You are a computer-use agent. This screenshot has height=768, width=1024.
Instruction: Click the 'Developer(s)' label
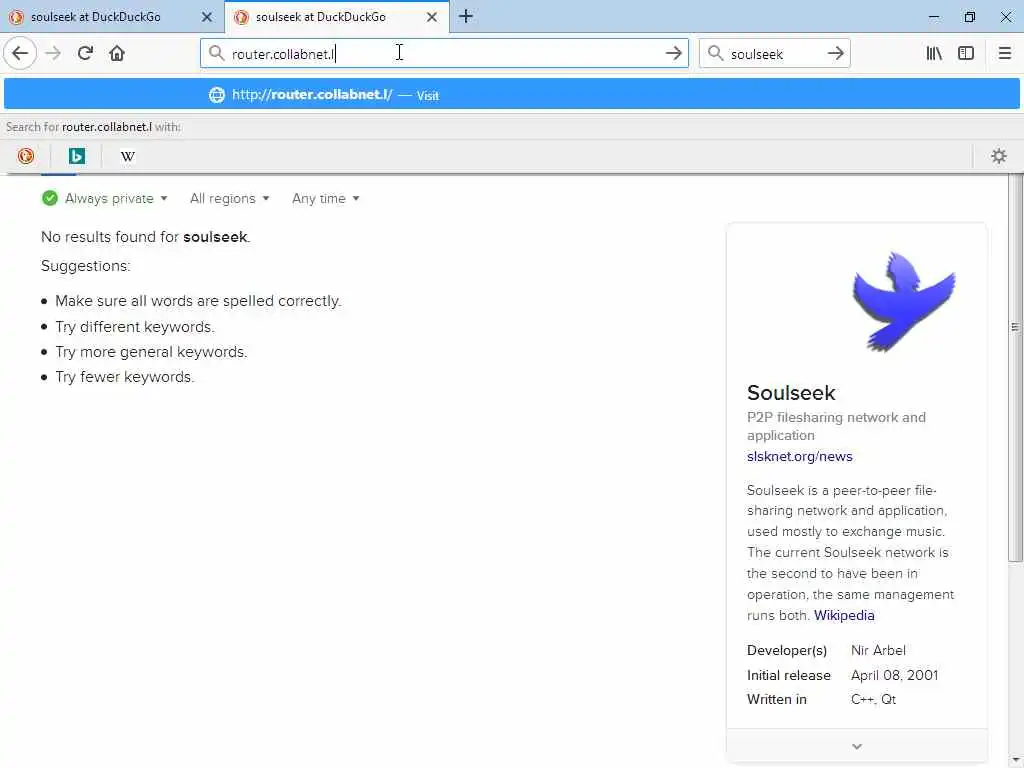click(x=787, y=650)
